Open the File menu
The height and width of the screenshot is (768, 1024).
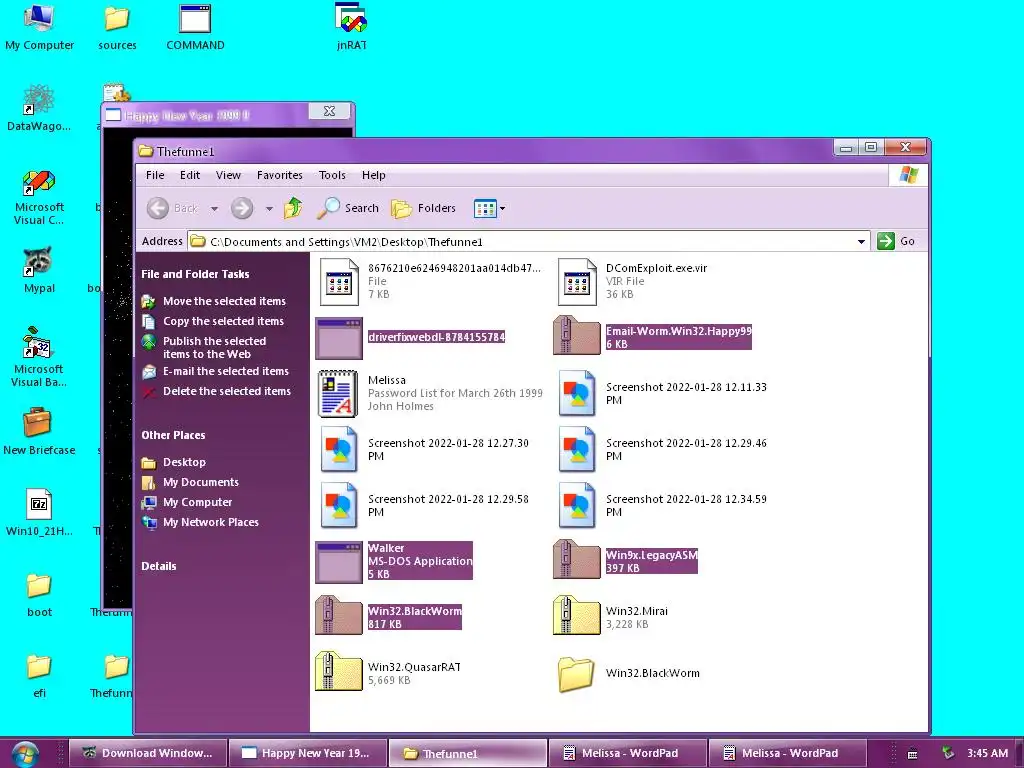(x=155, y=175)
